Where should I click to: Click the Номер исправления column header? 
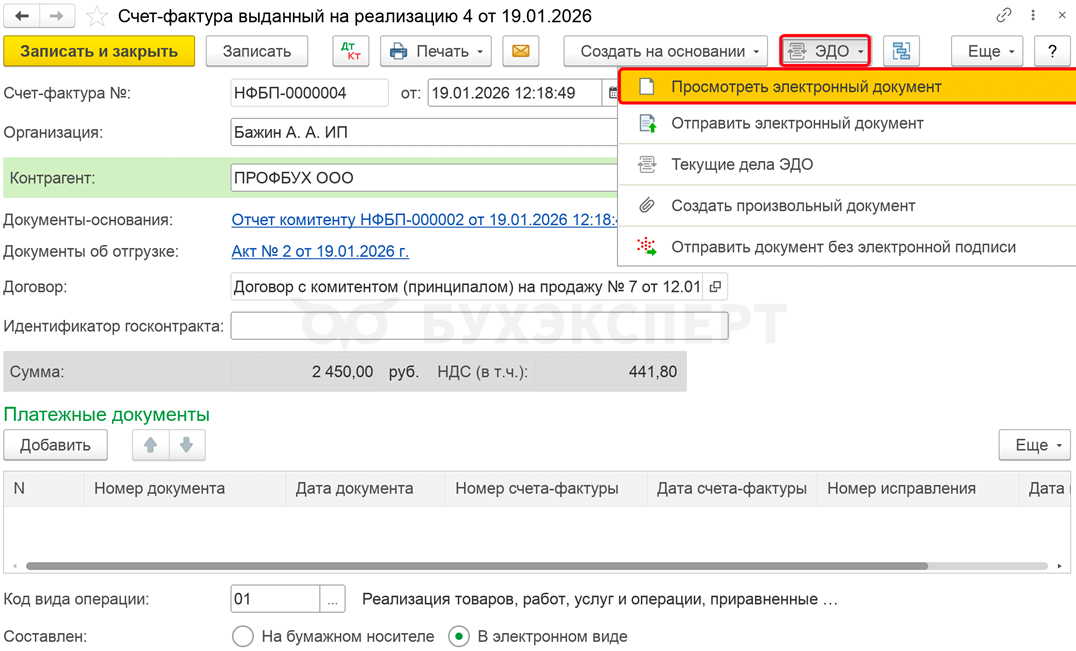tap(917, 488)
